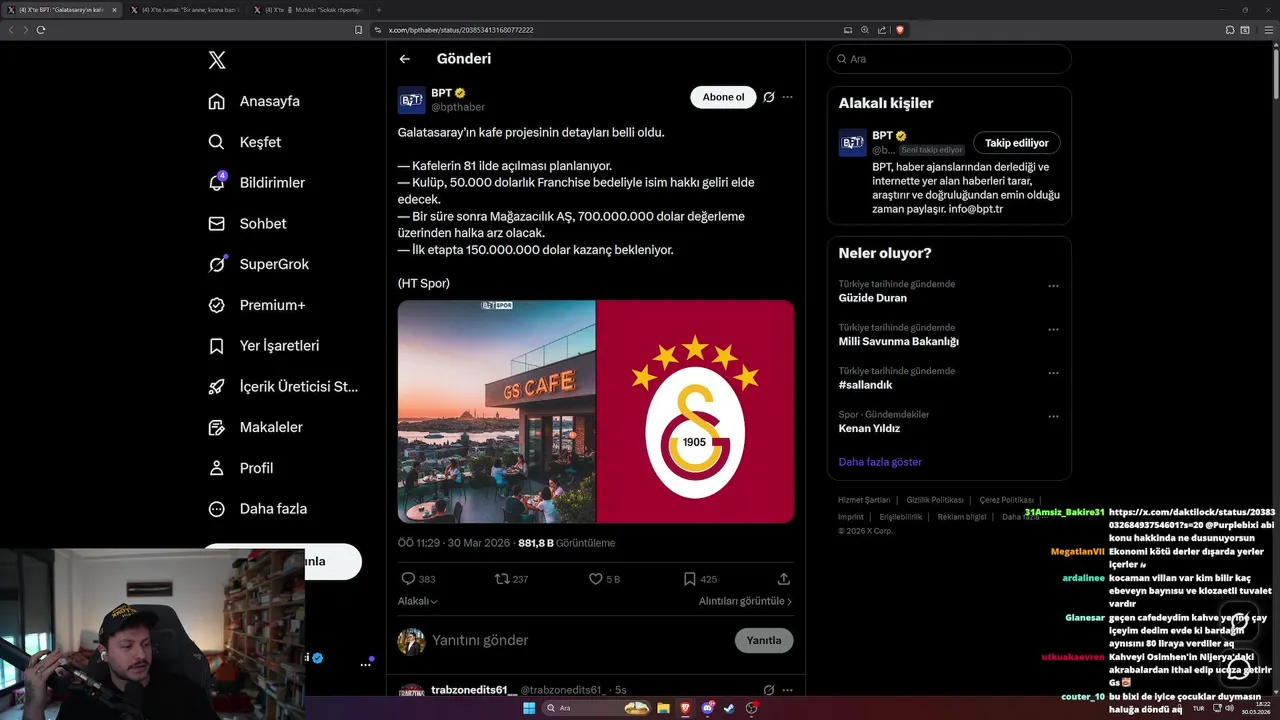Screen dimensions: 1280x720
Task: Click the share icon on the post
Action: pyautogui.click(x=784, y=579)
